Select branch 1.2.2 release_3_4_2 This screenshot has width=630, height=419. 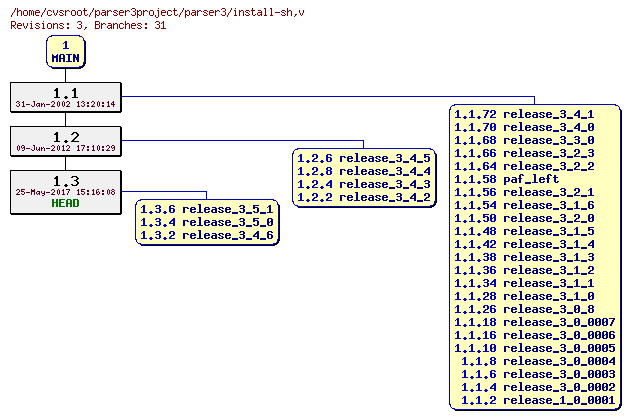364,197
